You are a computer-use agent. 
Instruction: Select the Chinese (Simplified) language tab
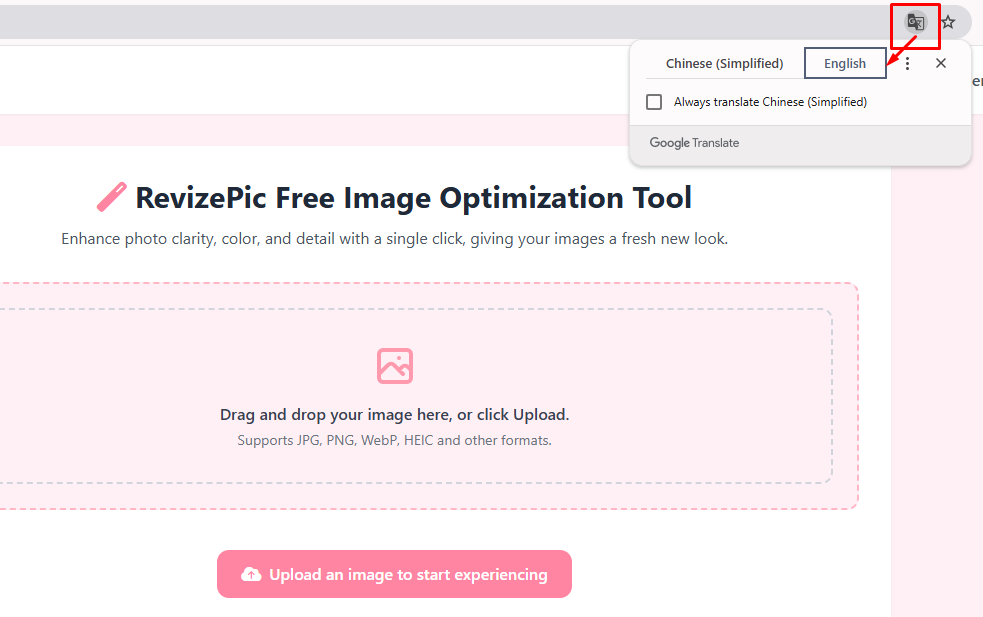coord(725,63)
